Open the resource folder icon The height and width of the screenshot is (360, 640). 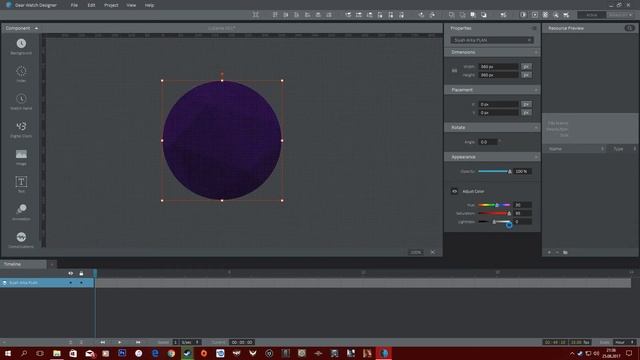click(x=565, y=252)
